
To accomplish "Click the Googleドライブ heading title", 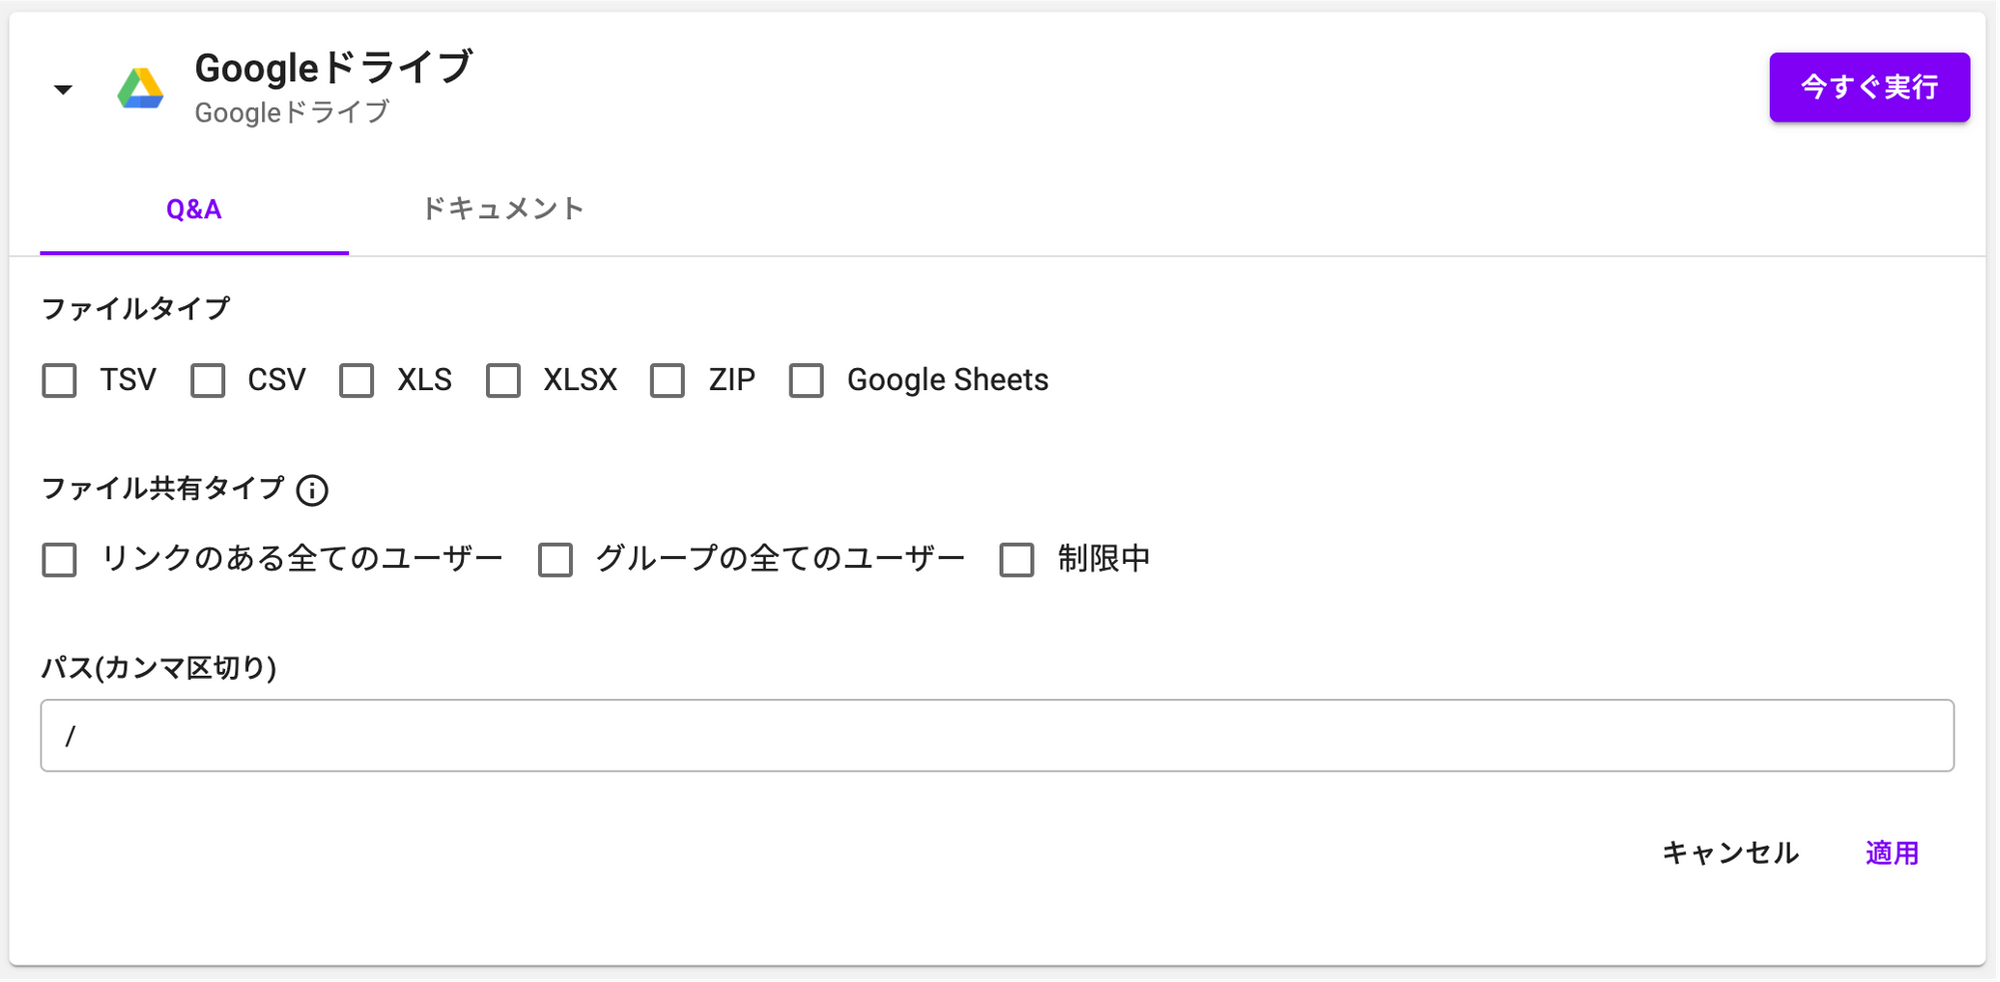I will [333, 68].
